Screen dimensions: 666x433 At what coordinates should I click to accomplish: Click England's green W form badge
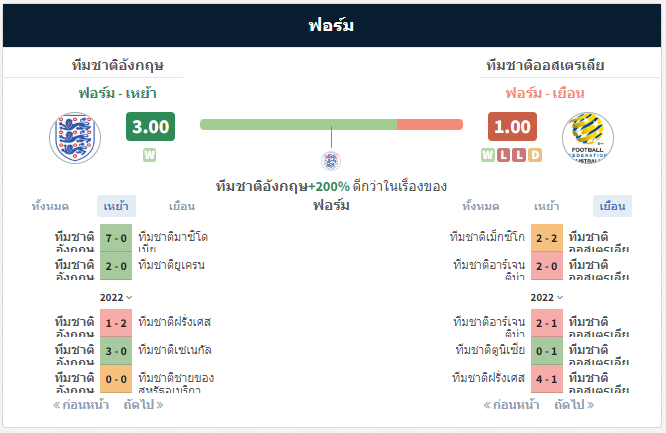pos(150,155)
